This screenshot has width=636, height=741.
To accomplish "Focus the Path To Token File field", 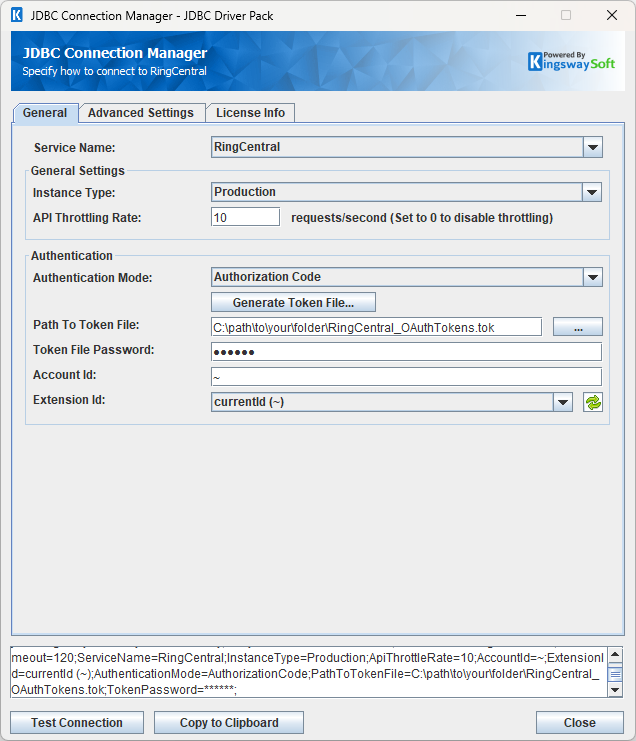I will pos(376,327).
